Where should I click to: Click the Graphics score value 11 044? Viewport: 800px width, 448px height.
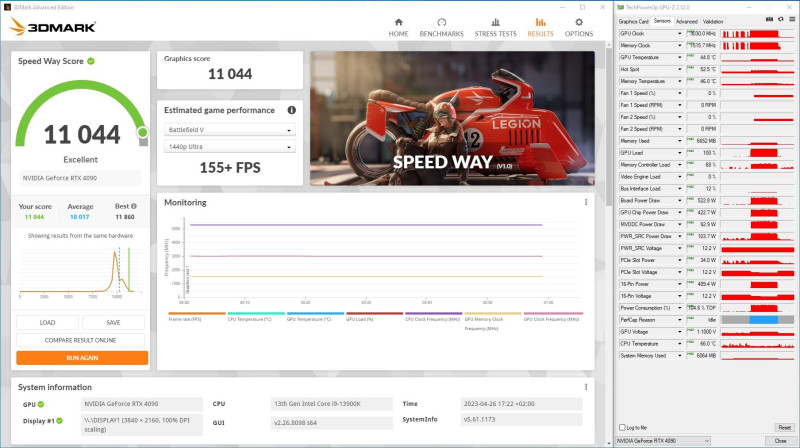tap(230, 74)
